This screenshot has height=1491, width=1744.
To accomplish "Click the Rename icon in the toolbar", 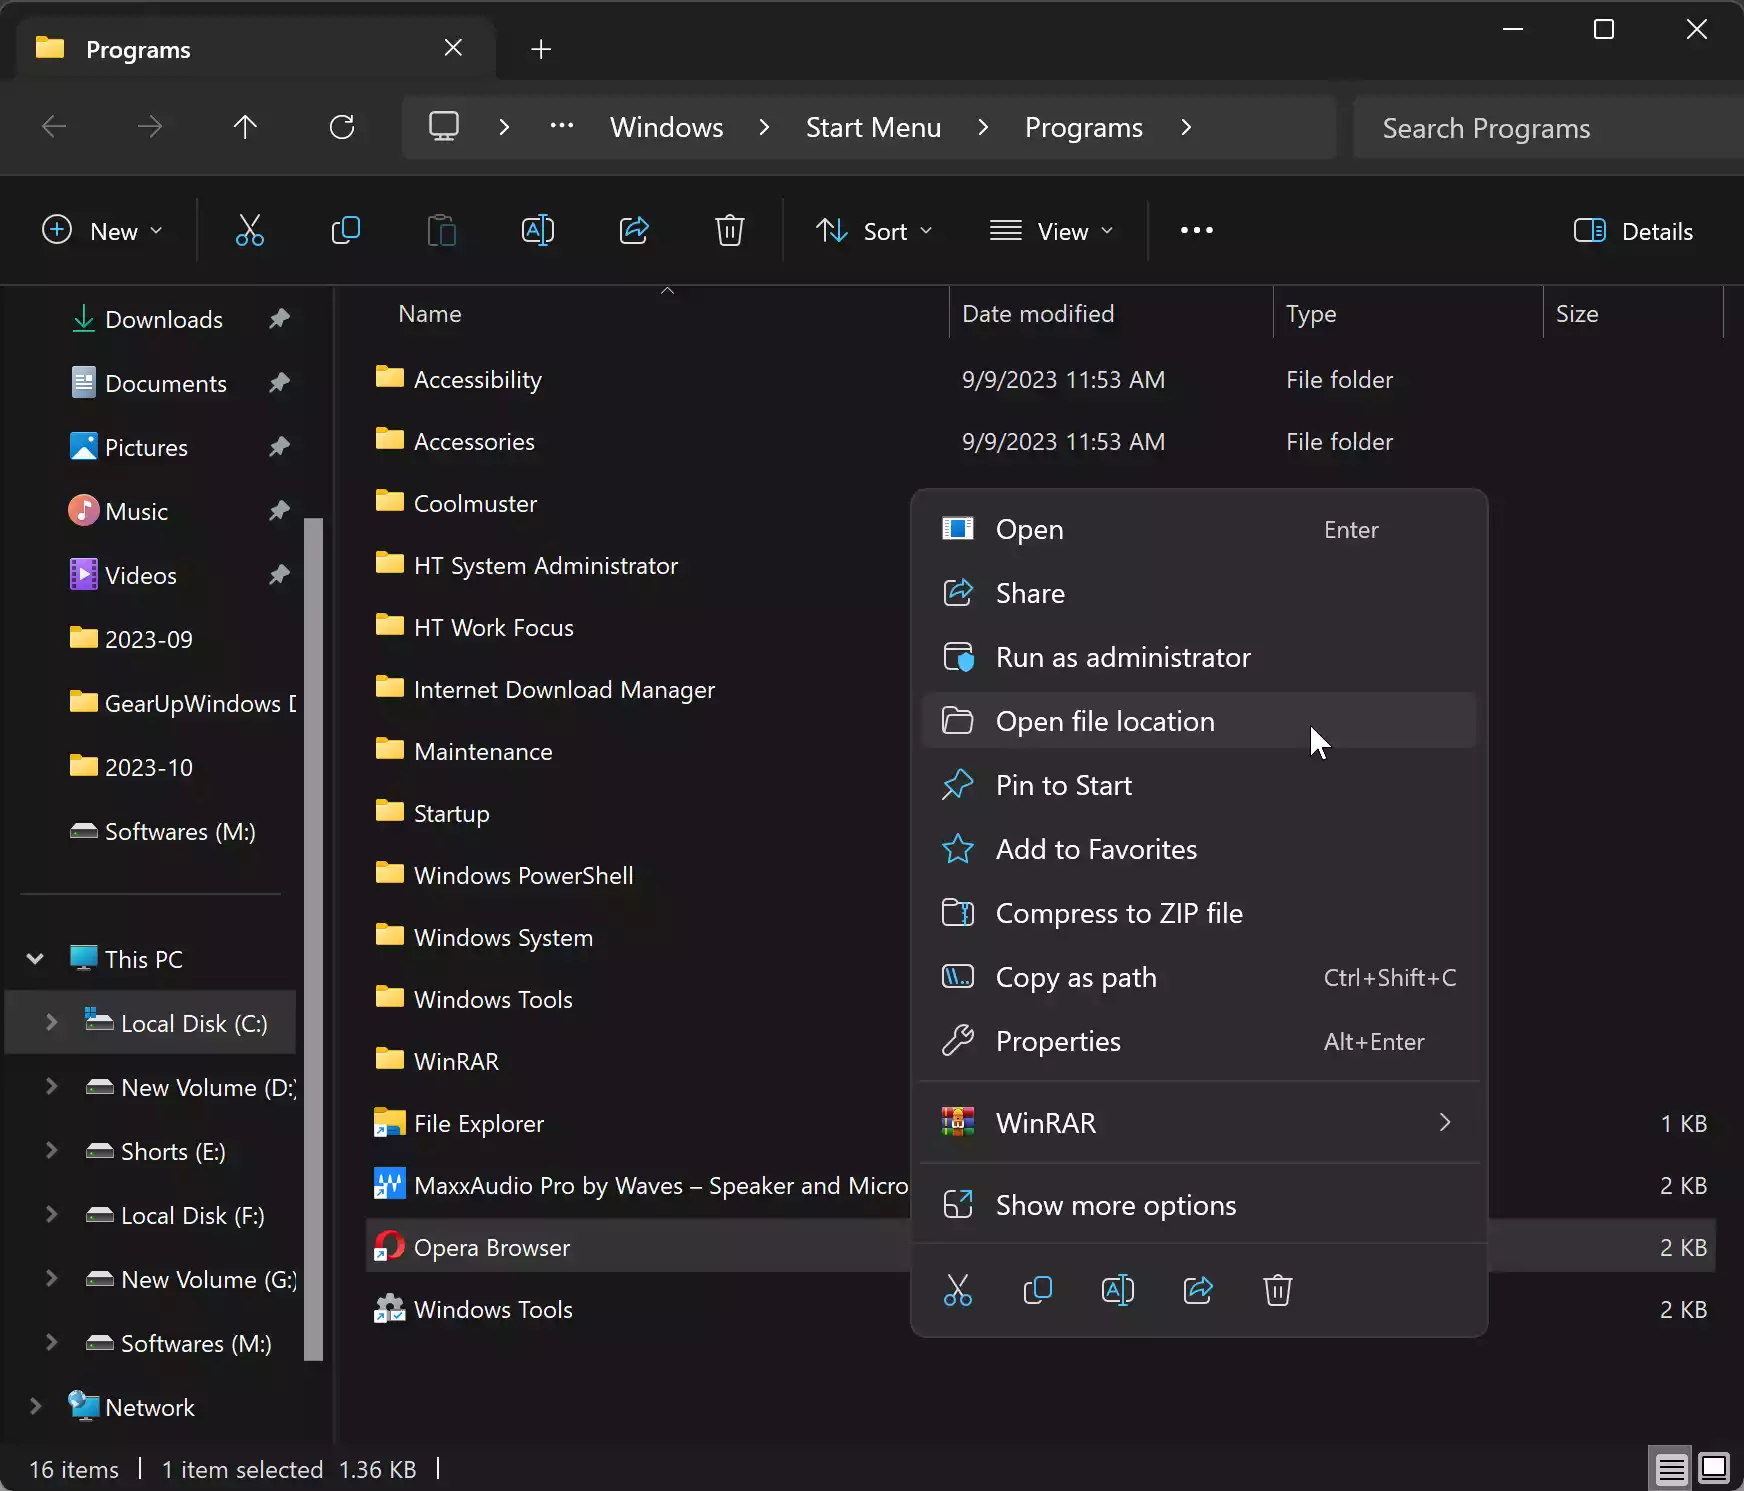I will (537, 230).
